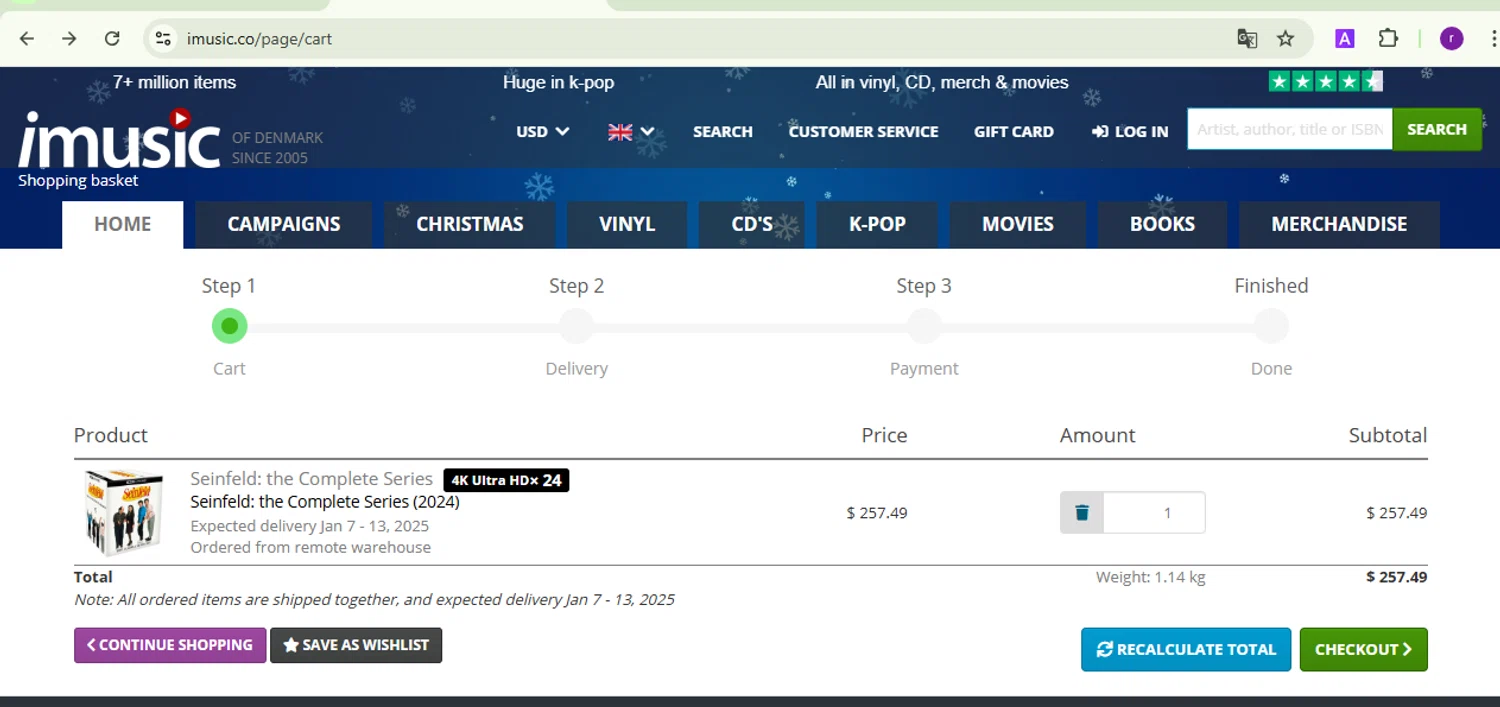The height and width of the screenshot is (707, 1500).
Task: Click the RECALCULATE TOTAL button
Action: (x=1186, y=649)
